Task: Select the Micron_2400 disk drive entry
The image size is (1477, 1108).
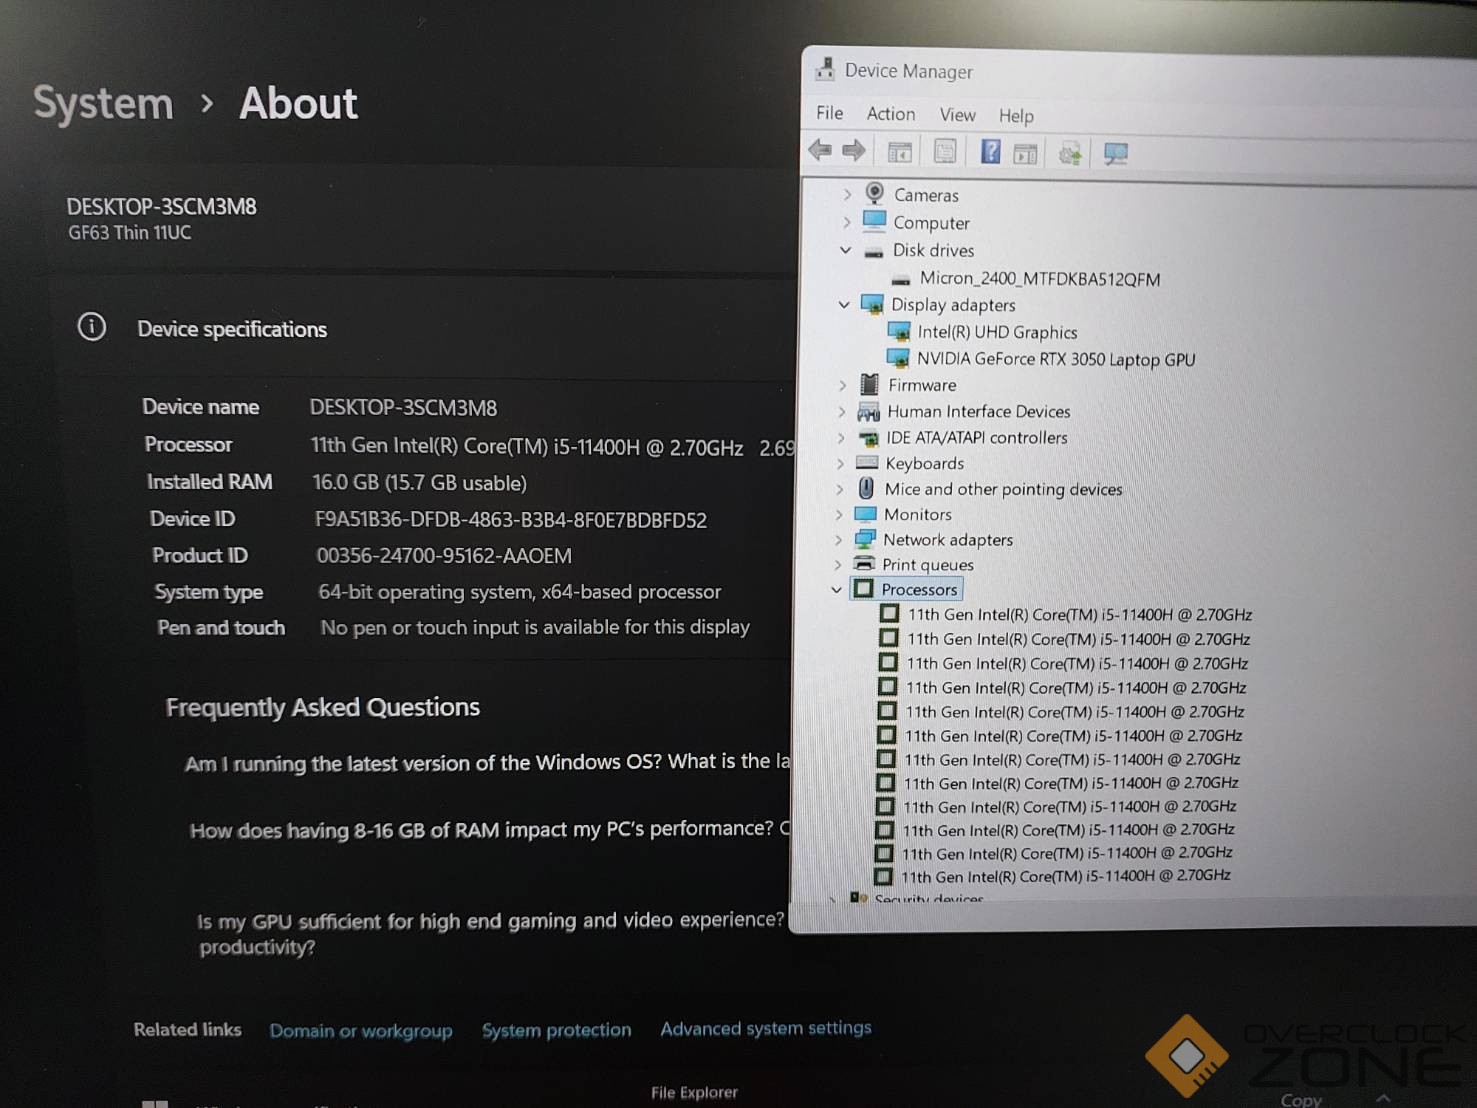Action: 1039,279
